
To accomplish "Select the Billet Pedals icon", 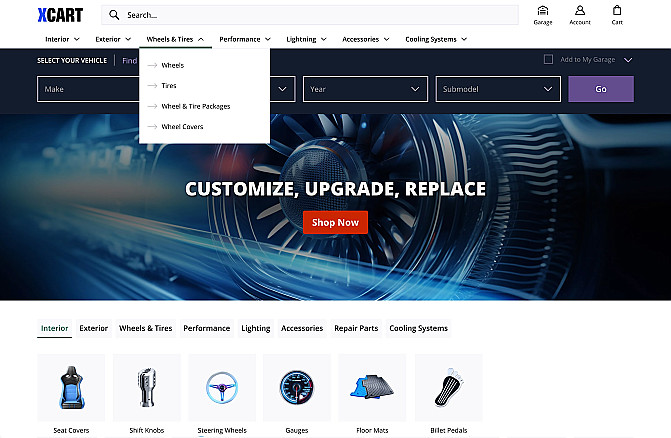I will tap(448, 388).
